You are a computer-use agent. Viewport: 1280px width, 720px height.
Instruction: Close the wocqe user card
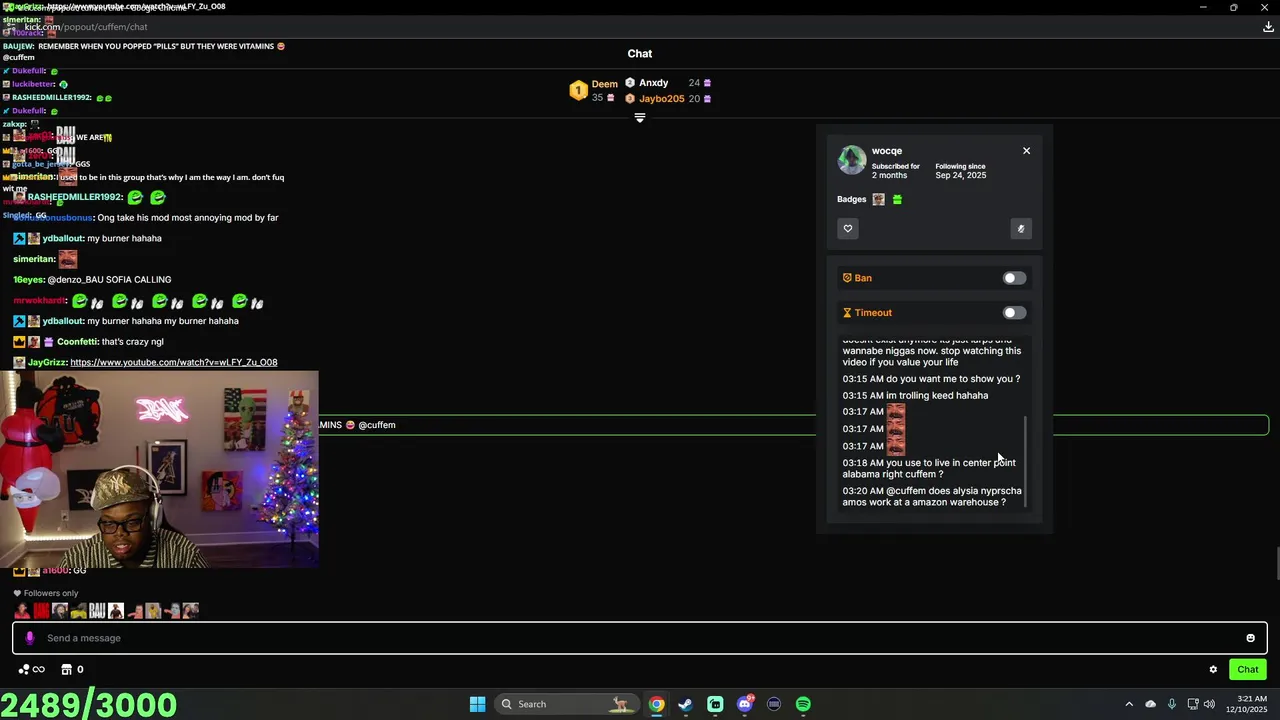tap(1026, 151)
